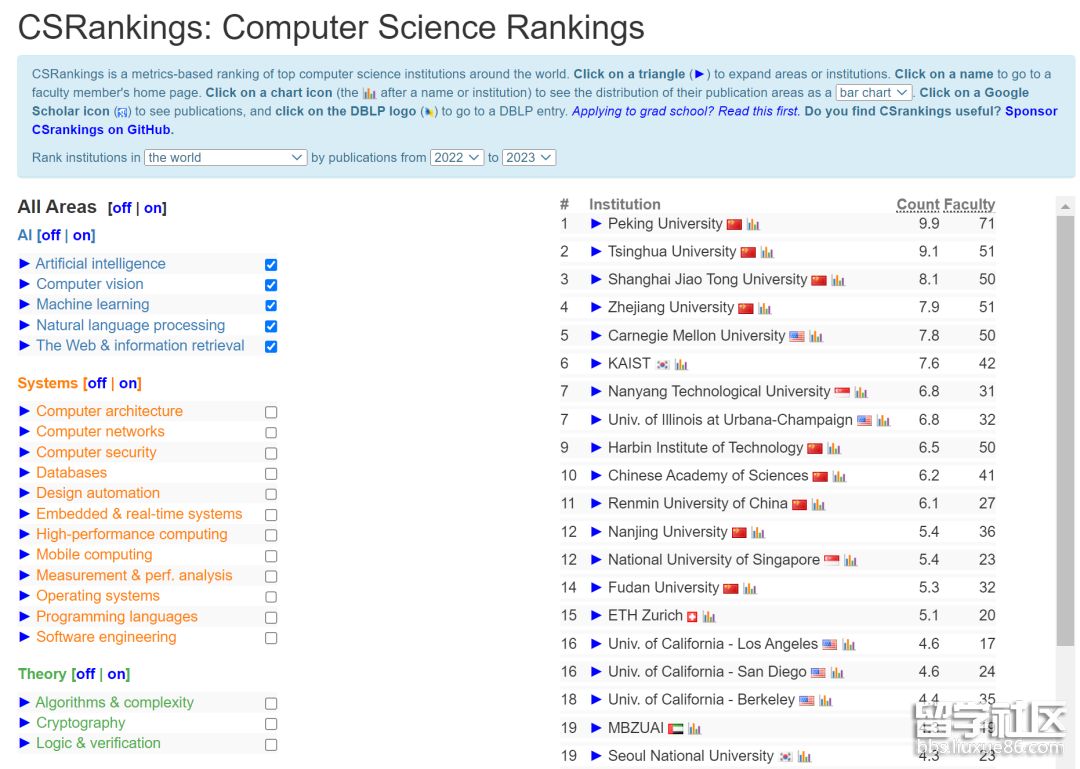The width and height of the screenshot is (1080, 769).
Task: Open the end year 2023 dropdown
Action: coord(529,158)
